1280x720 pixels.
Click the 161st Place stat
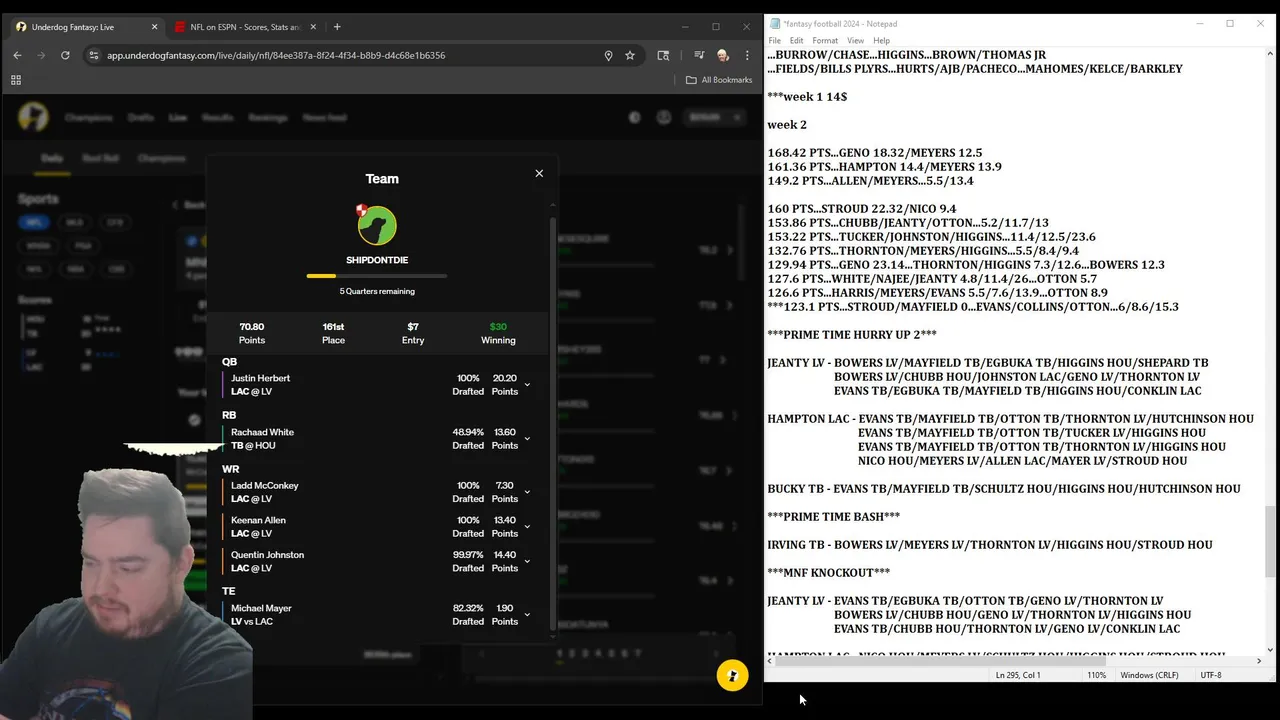pos(333,333)
